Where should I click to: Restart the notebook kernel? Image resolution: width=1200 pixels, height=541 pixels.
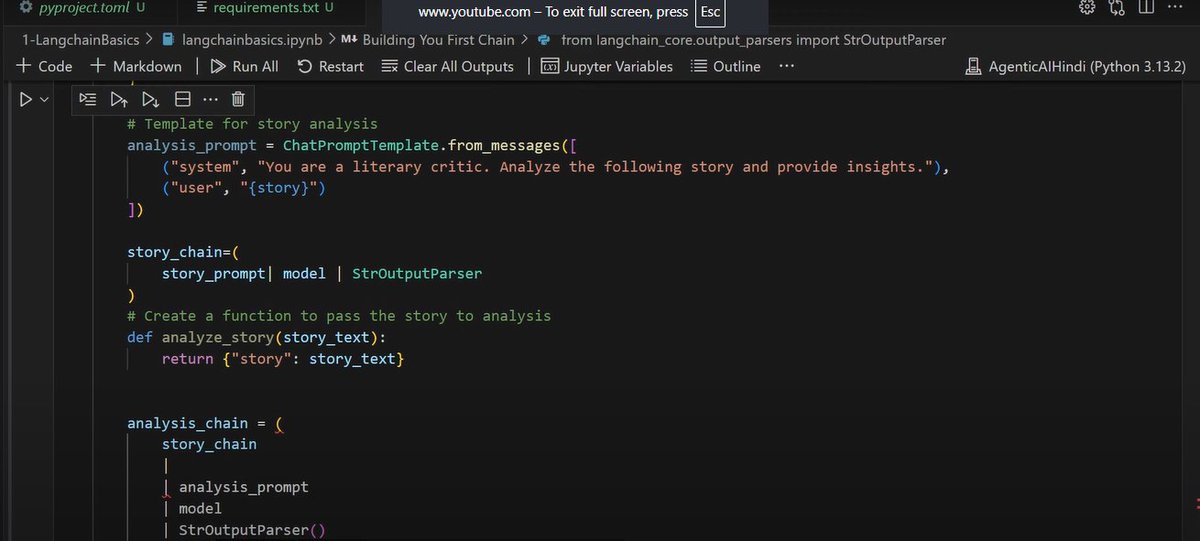pos(330,66)
